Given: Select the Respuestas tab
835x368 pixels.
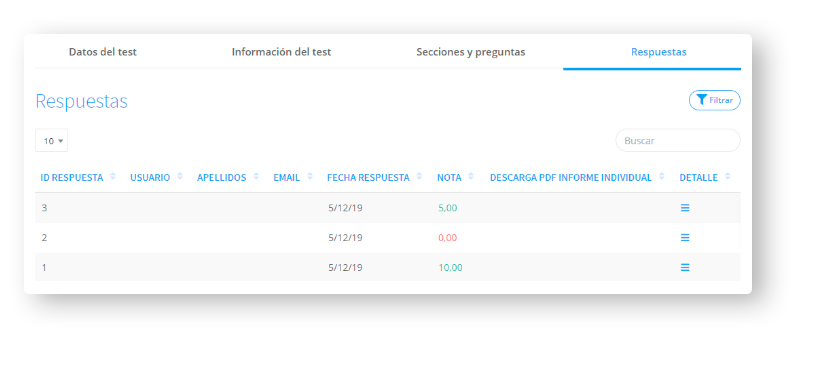Looking at the screenshot, I should [659, 52].
